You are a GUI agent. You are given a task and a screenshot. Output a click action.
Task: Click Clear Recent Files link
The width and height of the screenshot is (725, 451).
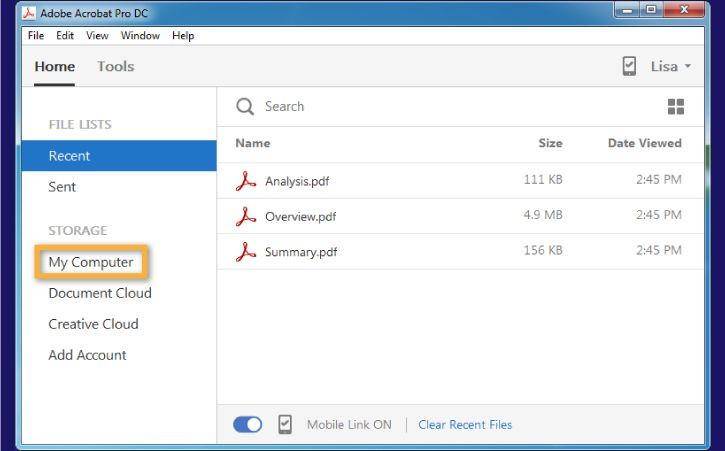click(465, 425)
